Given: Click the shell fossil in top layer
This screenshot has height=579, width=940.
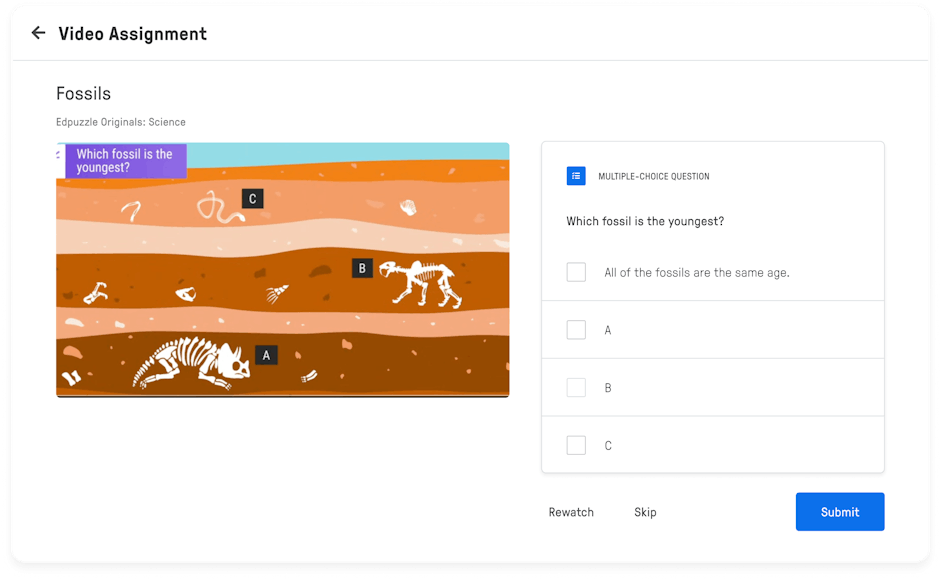Looking at the screenshot, I should click(x=408, y=207).
